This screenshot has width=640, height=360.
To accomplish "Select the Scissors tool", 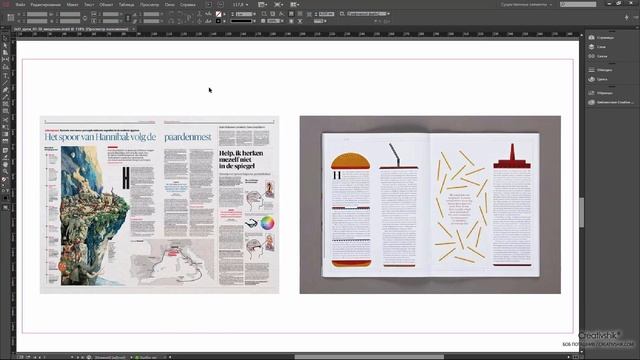I will [x=5, y=120].
